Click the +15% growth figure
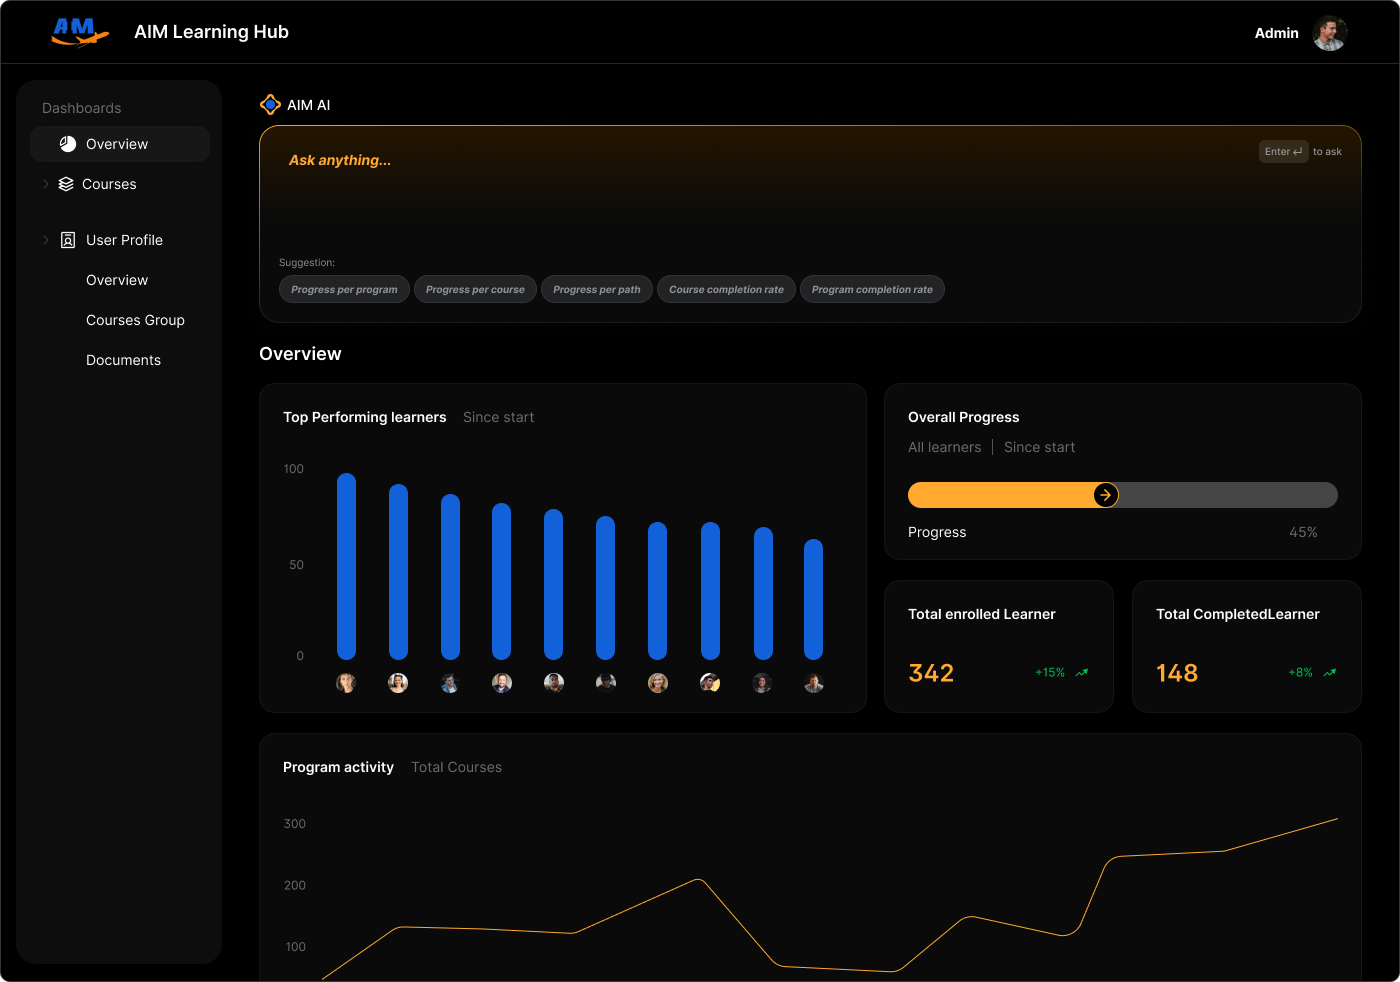The width and height of the screenshot is (1400, 982). tap(1050, 673)
